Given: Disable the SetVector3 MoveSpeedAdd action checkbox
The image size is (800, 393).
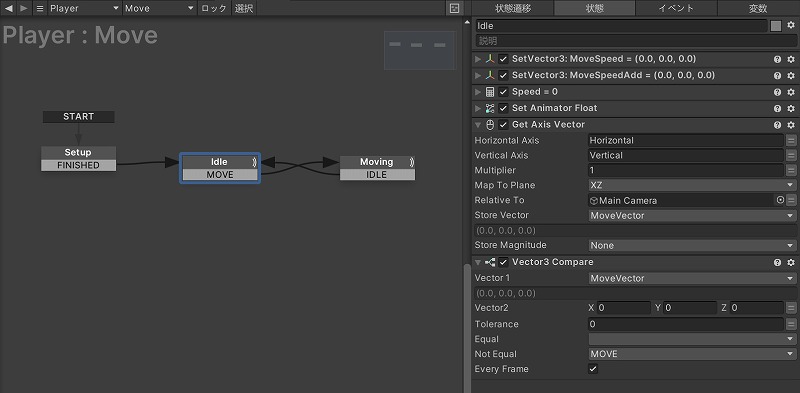Looking at the screenshot, I should 504,76.
